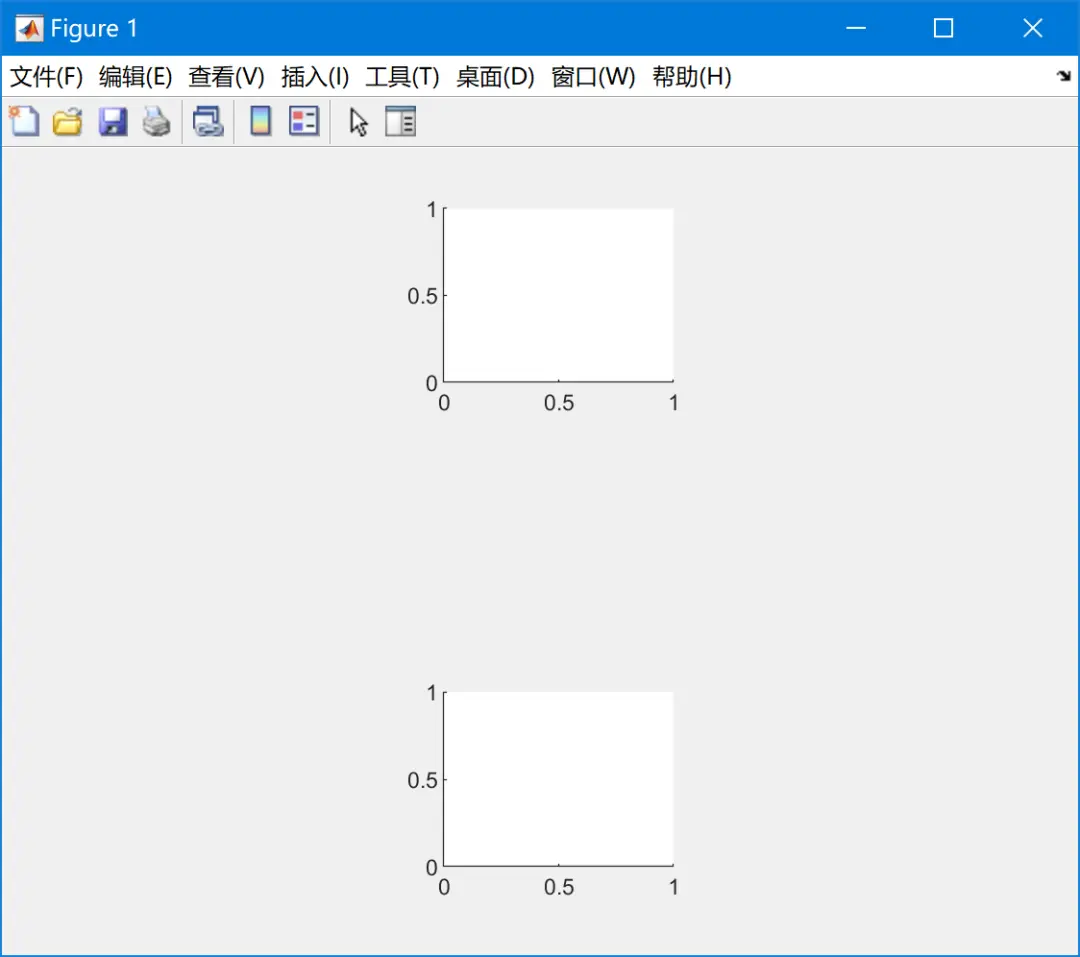Insert a legend using the toolbar icon

tap(304, 122)
